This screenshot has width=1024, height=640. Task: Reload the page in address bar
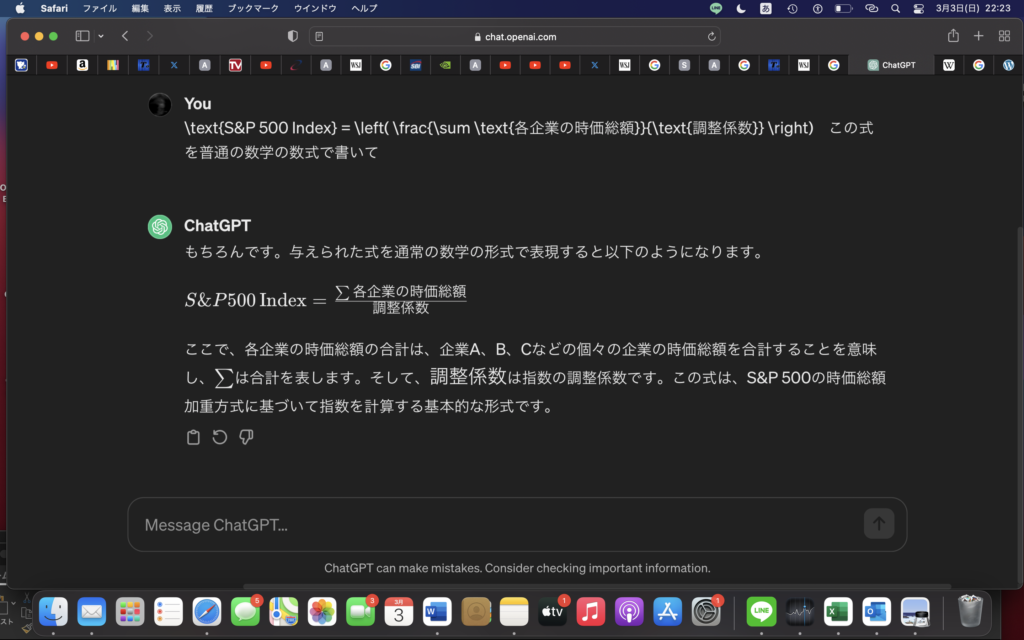click(711, 36)
